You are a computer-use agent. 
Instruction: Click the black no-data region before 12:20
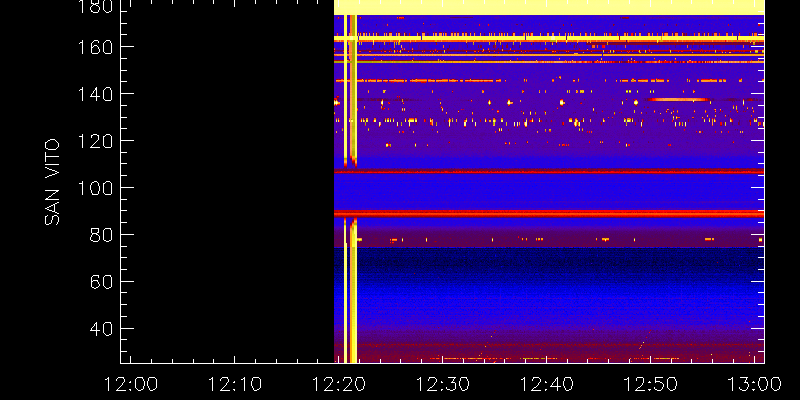(x=228, y=181)
